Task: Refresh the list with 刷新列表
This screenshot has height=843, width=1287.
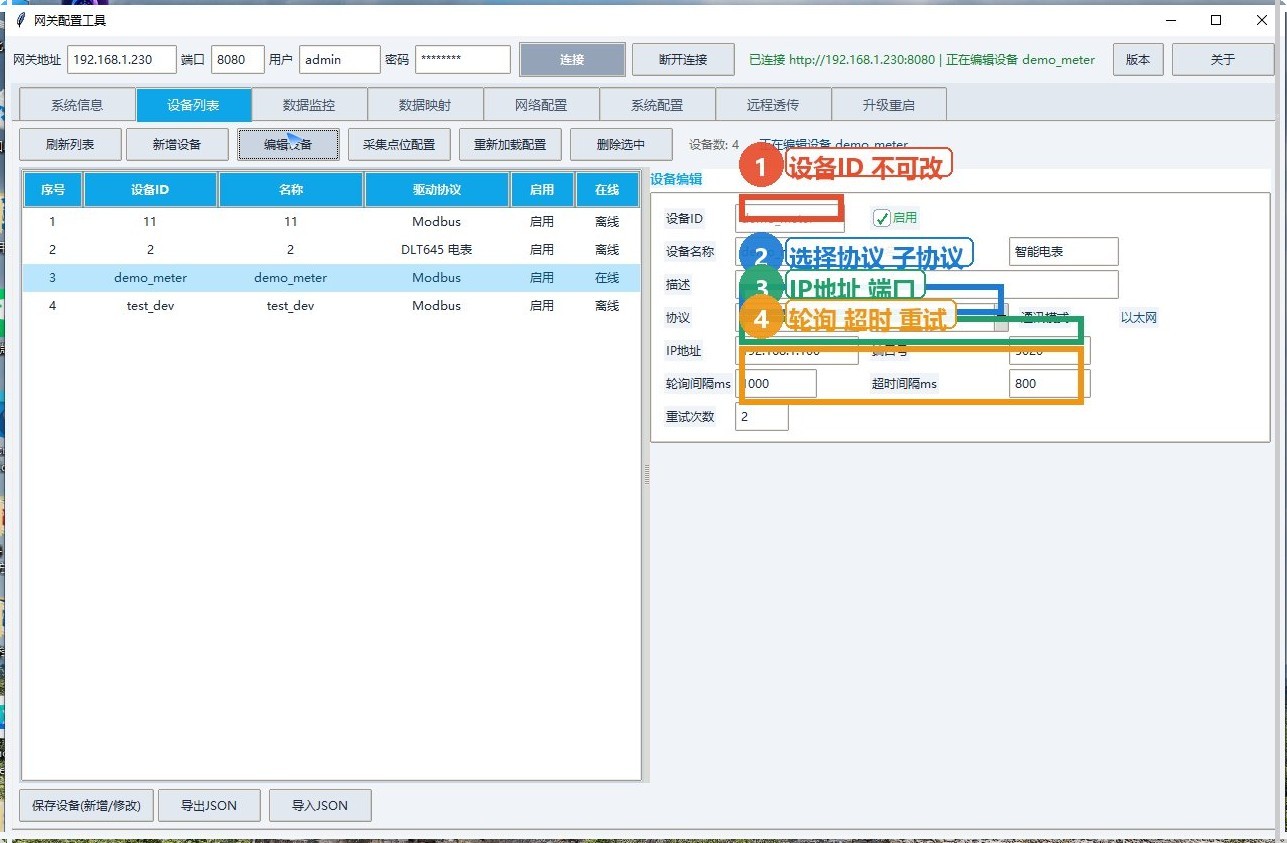Action: click(x=70, y=144)
